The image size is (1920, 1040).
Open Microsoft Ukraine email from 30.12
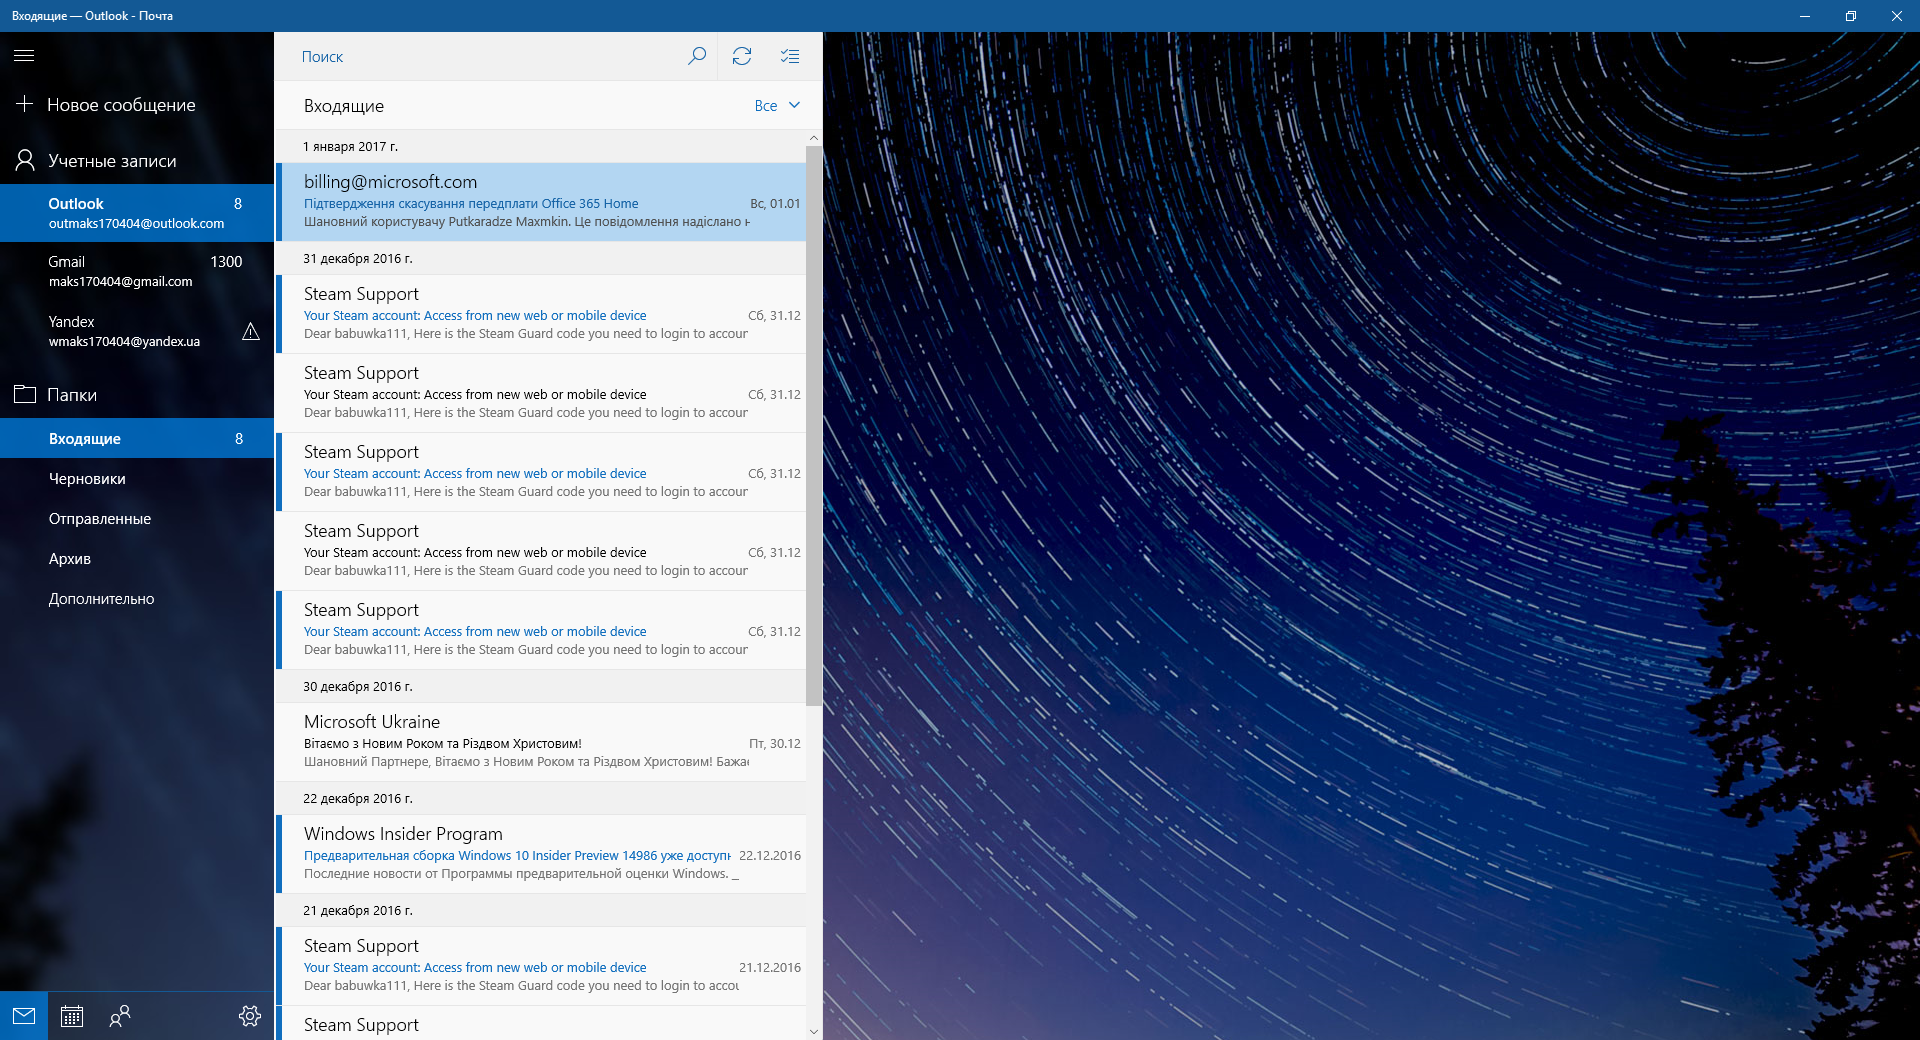(x=541, y=742)
